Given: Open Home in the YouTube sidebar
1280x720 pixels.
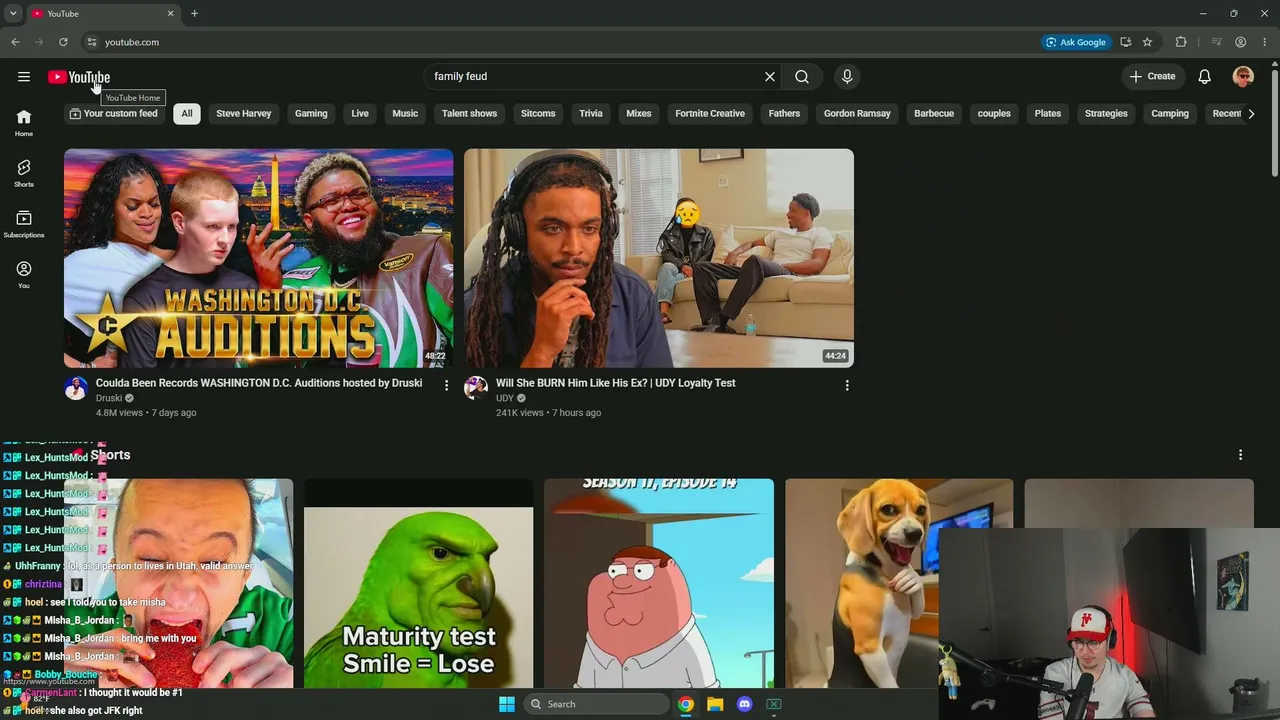Looking at the screenshot, I should pos(24,123).
